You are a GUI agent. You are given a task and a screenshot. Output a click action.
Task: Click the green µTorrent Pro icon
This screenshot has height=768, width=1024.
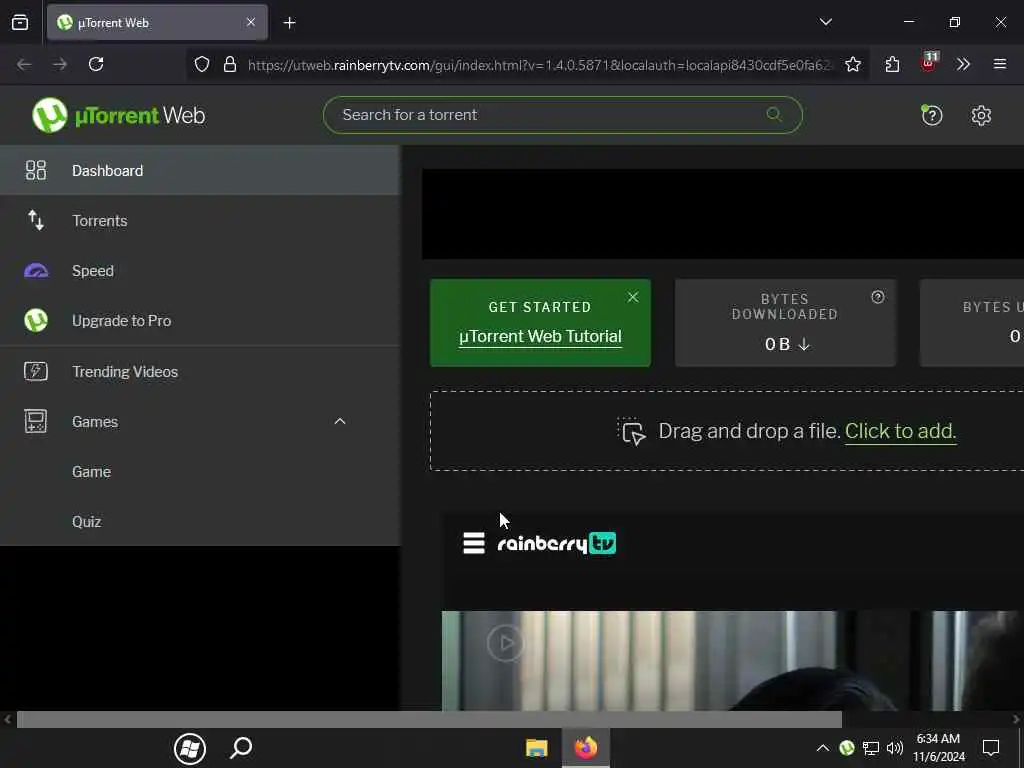click(36, 321)
